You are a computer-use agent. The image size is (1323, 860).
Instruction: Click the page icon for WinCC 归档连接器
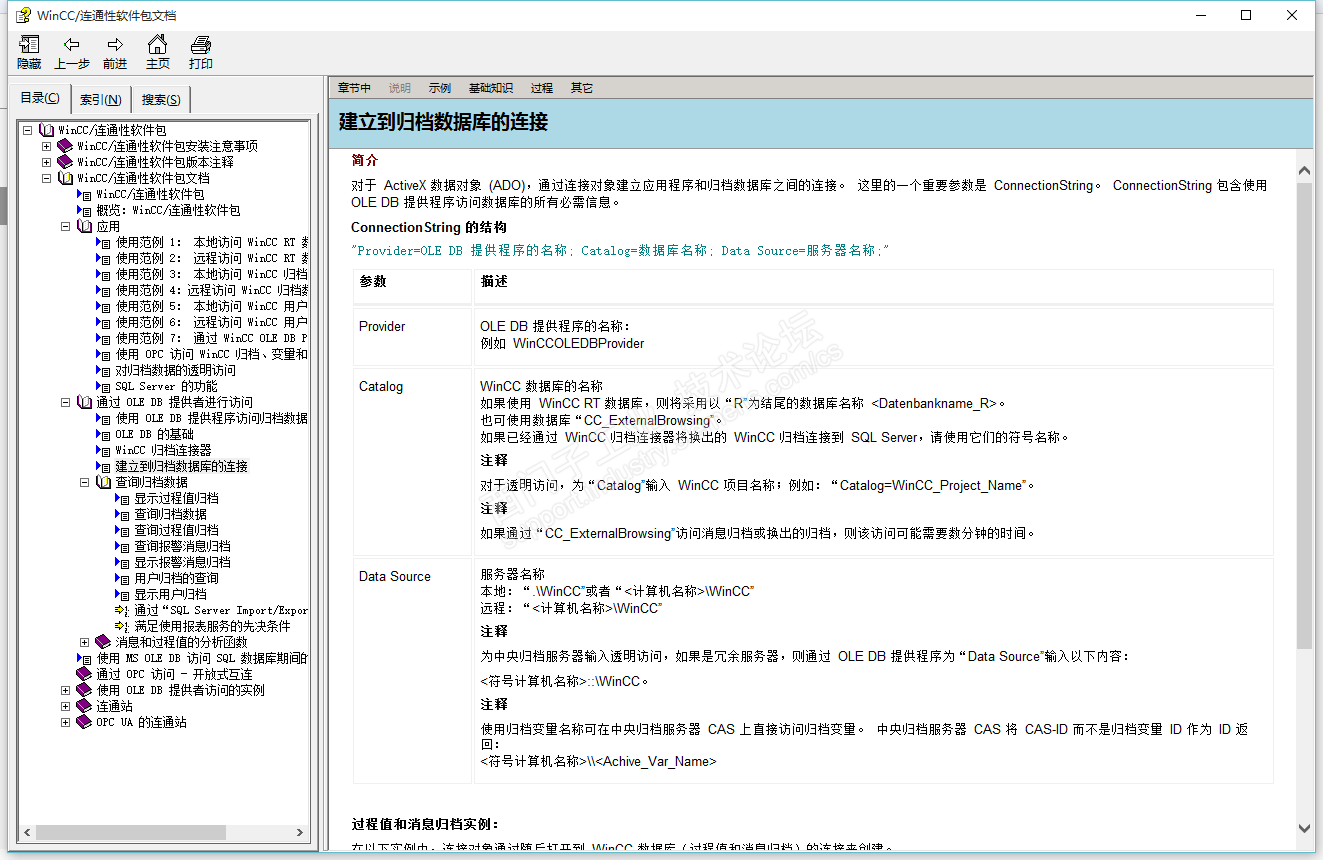103,450
